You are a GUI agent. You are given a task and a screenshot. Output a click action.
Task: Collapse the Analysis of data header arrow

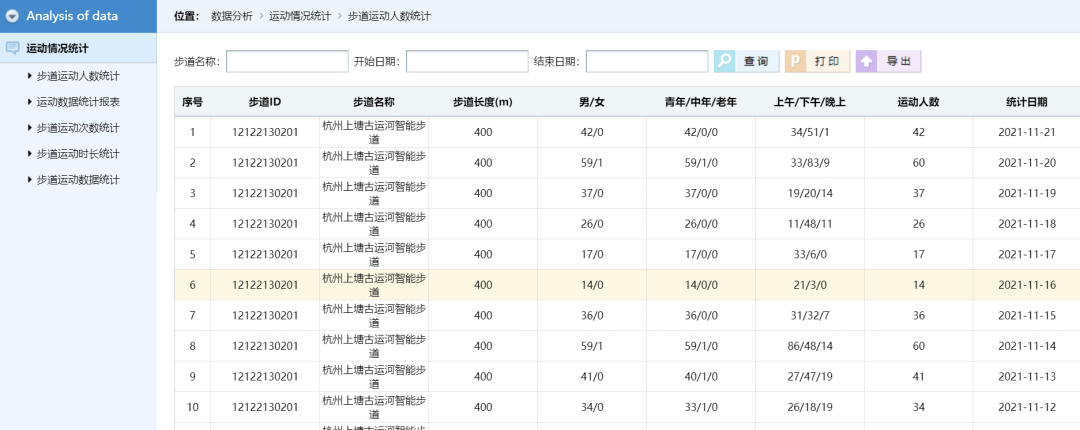[x=12, y=17]
